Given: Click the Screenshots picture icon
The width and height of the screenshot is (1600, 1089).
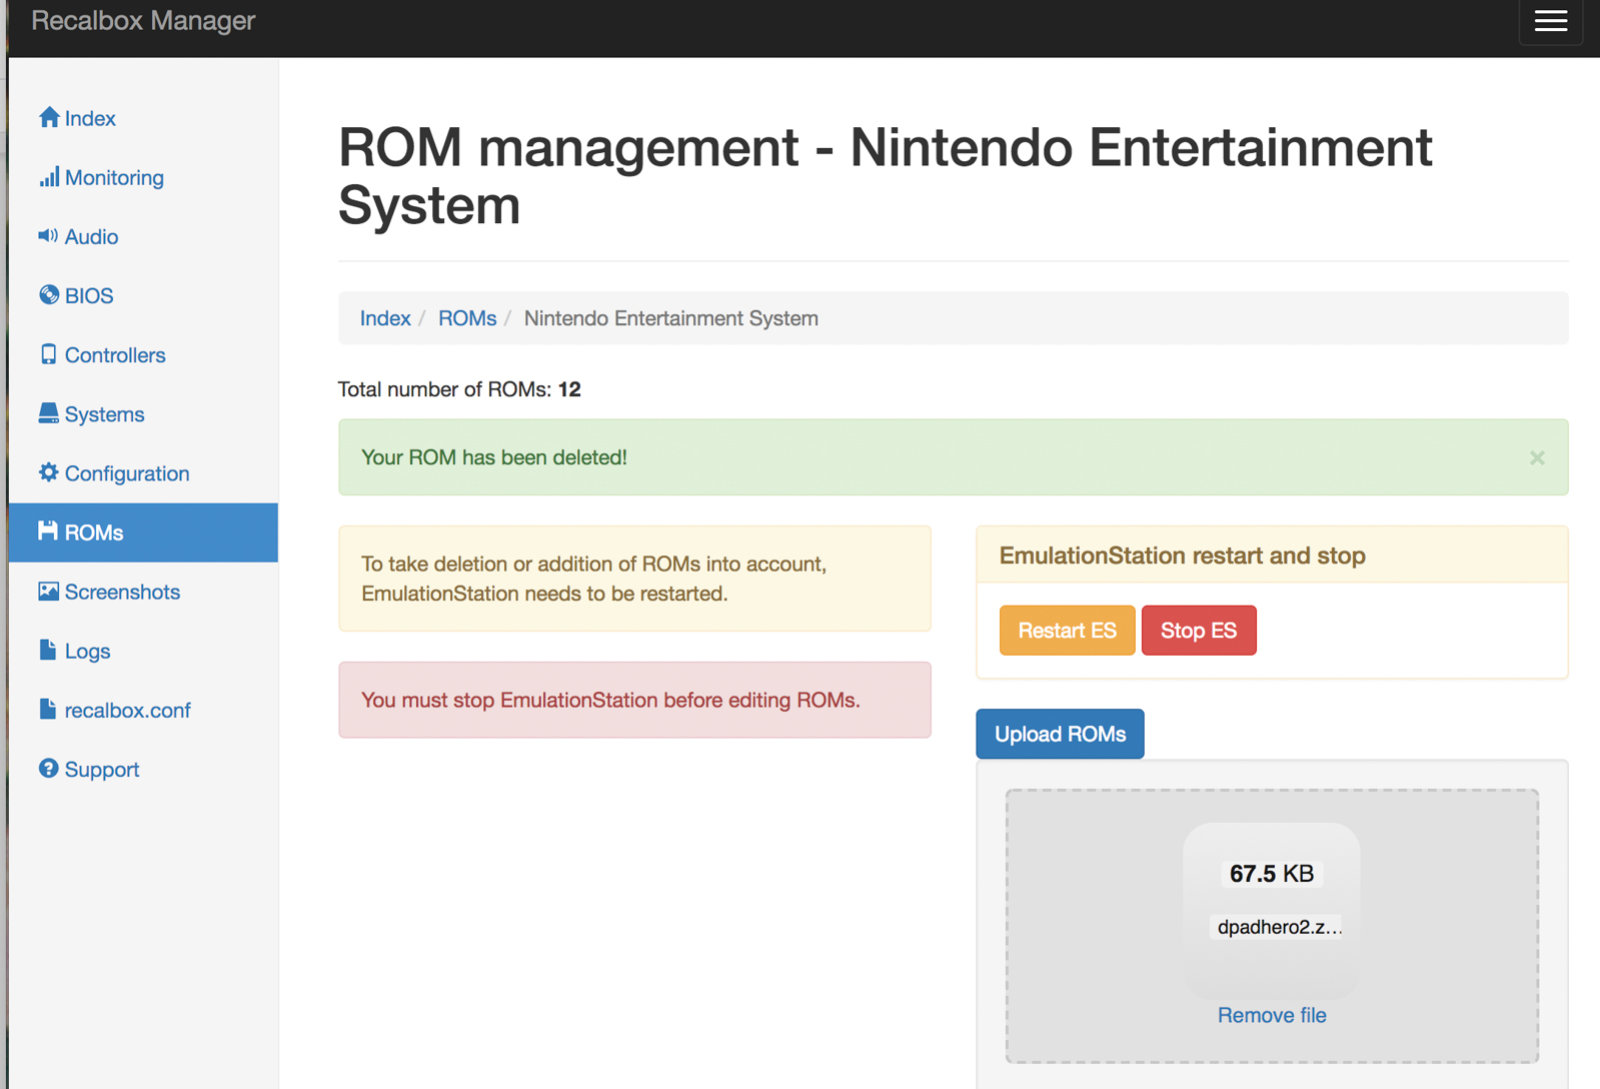Looking at the screenshot, I should (x=48, y=592).
